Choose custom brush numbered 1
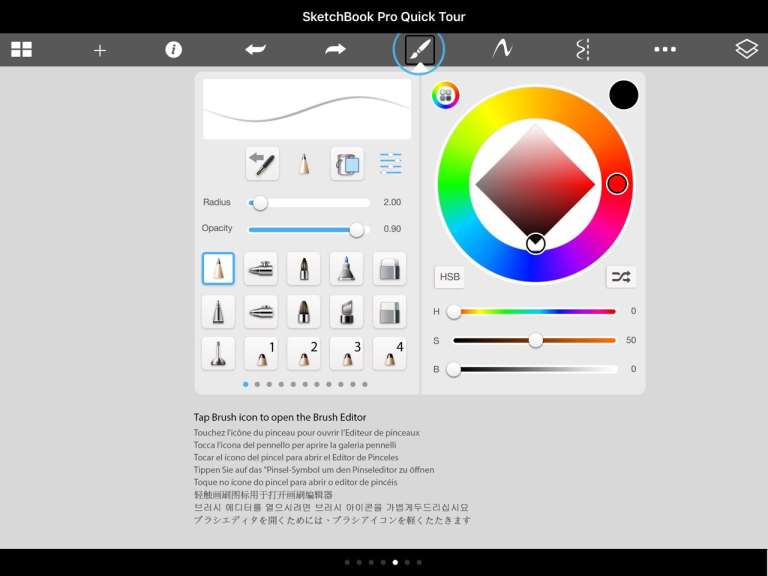 pyautogui.click(x=261, y=354)
